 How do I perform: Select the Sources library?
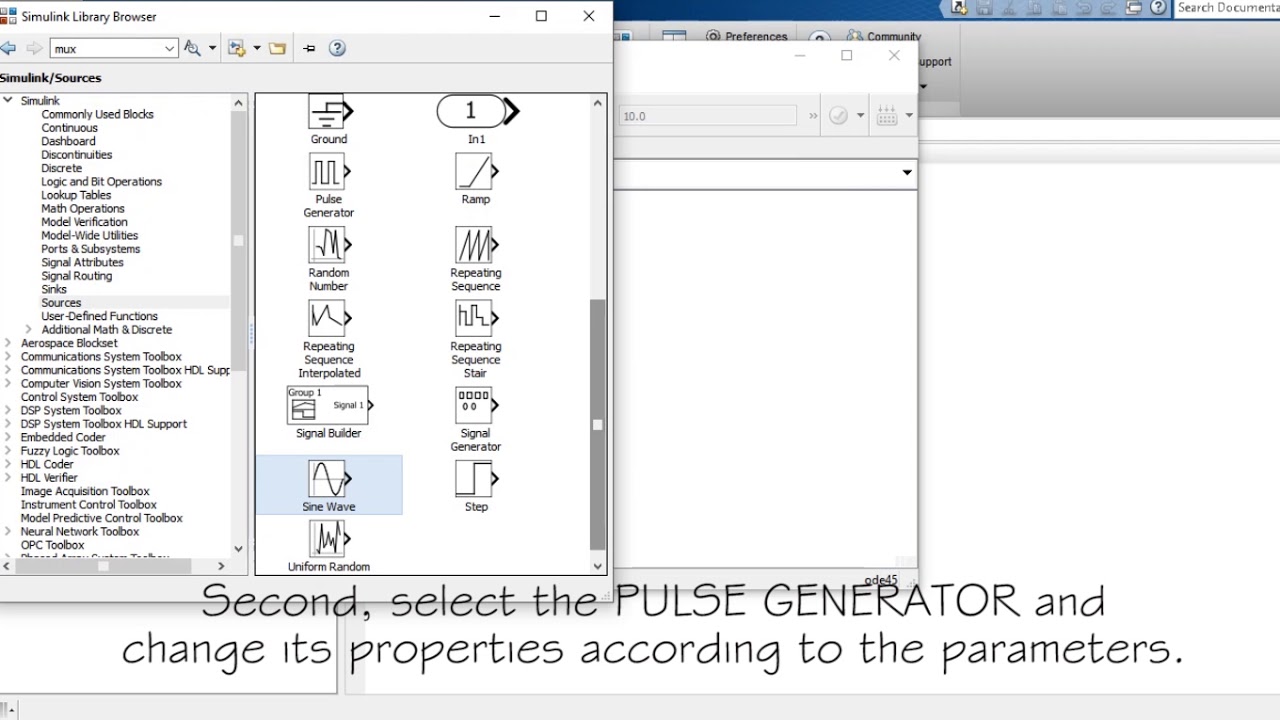[x=61, y=302]
